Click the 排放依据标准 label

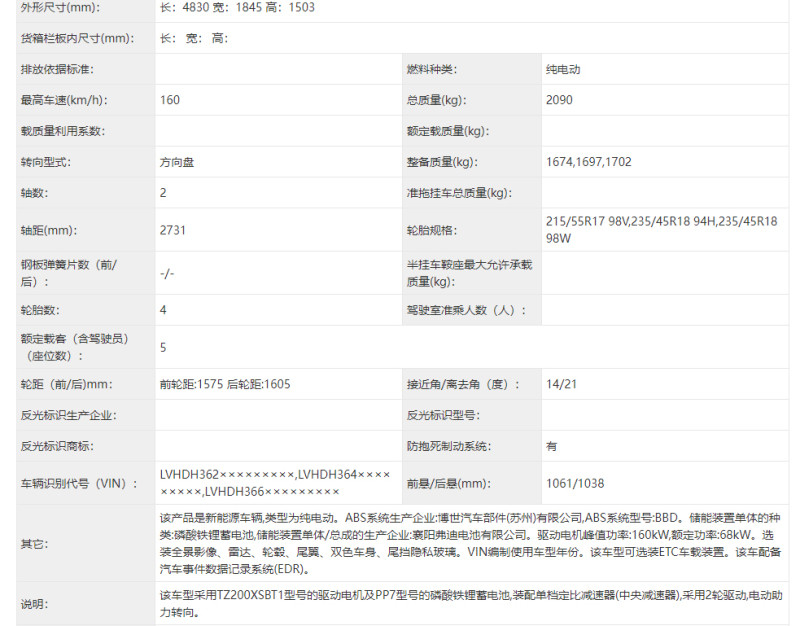pos(57,69)
